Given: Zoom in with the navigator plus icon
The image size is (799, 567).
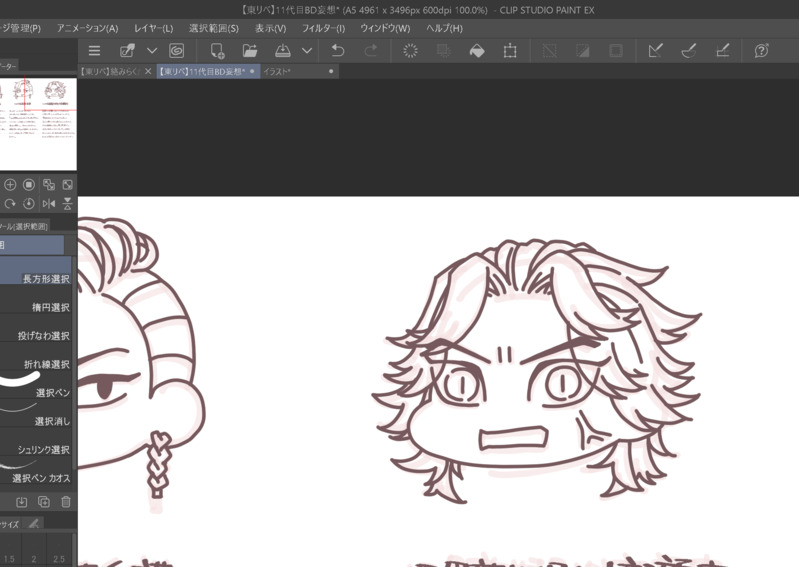Looking at the screenshot, I should point(10,184).
